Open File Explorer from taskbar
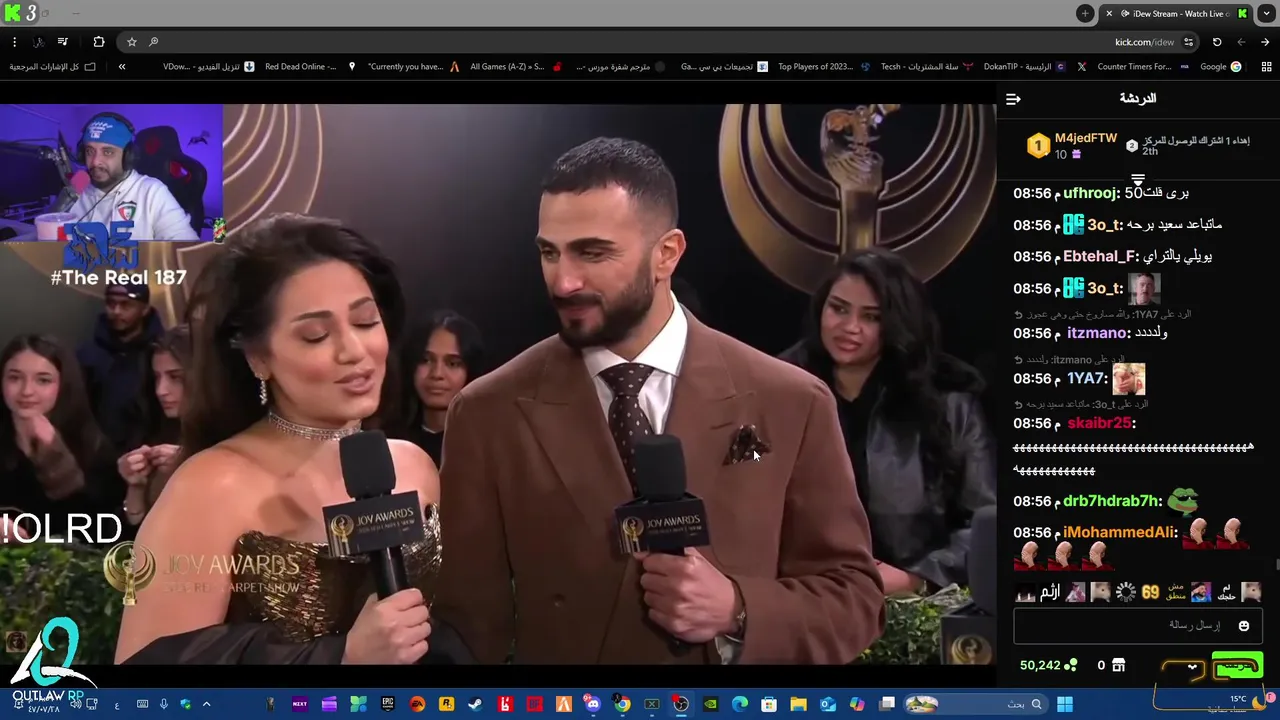The image size is (1280, 720). 799,704
